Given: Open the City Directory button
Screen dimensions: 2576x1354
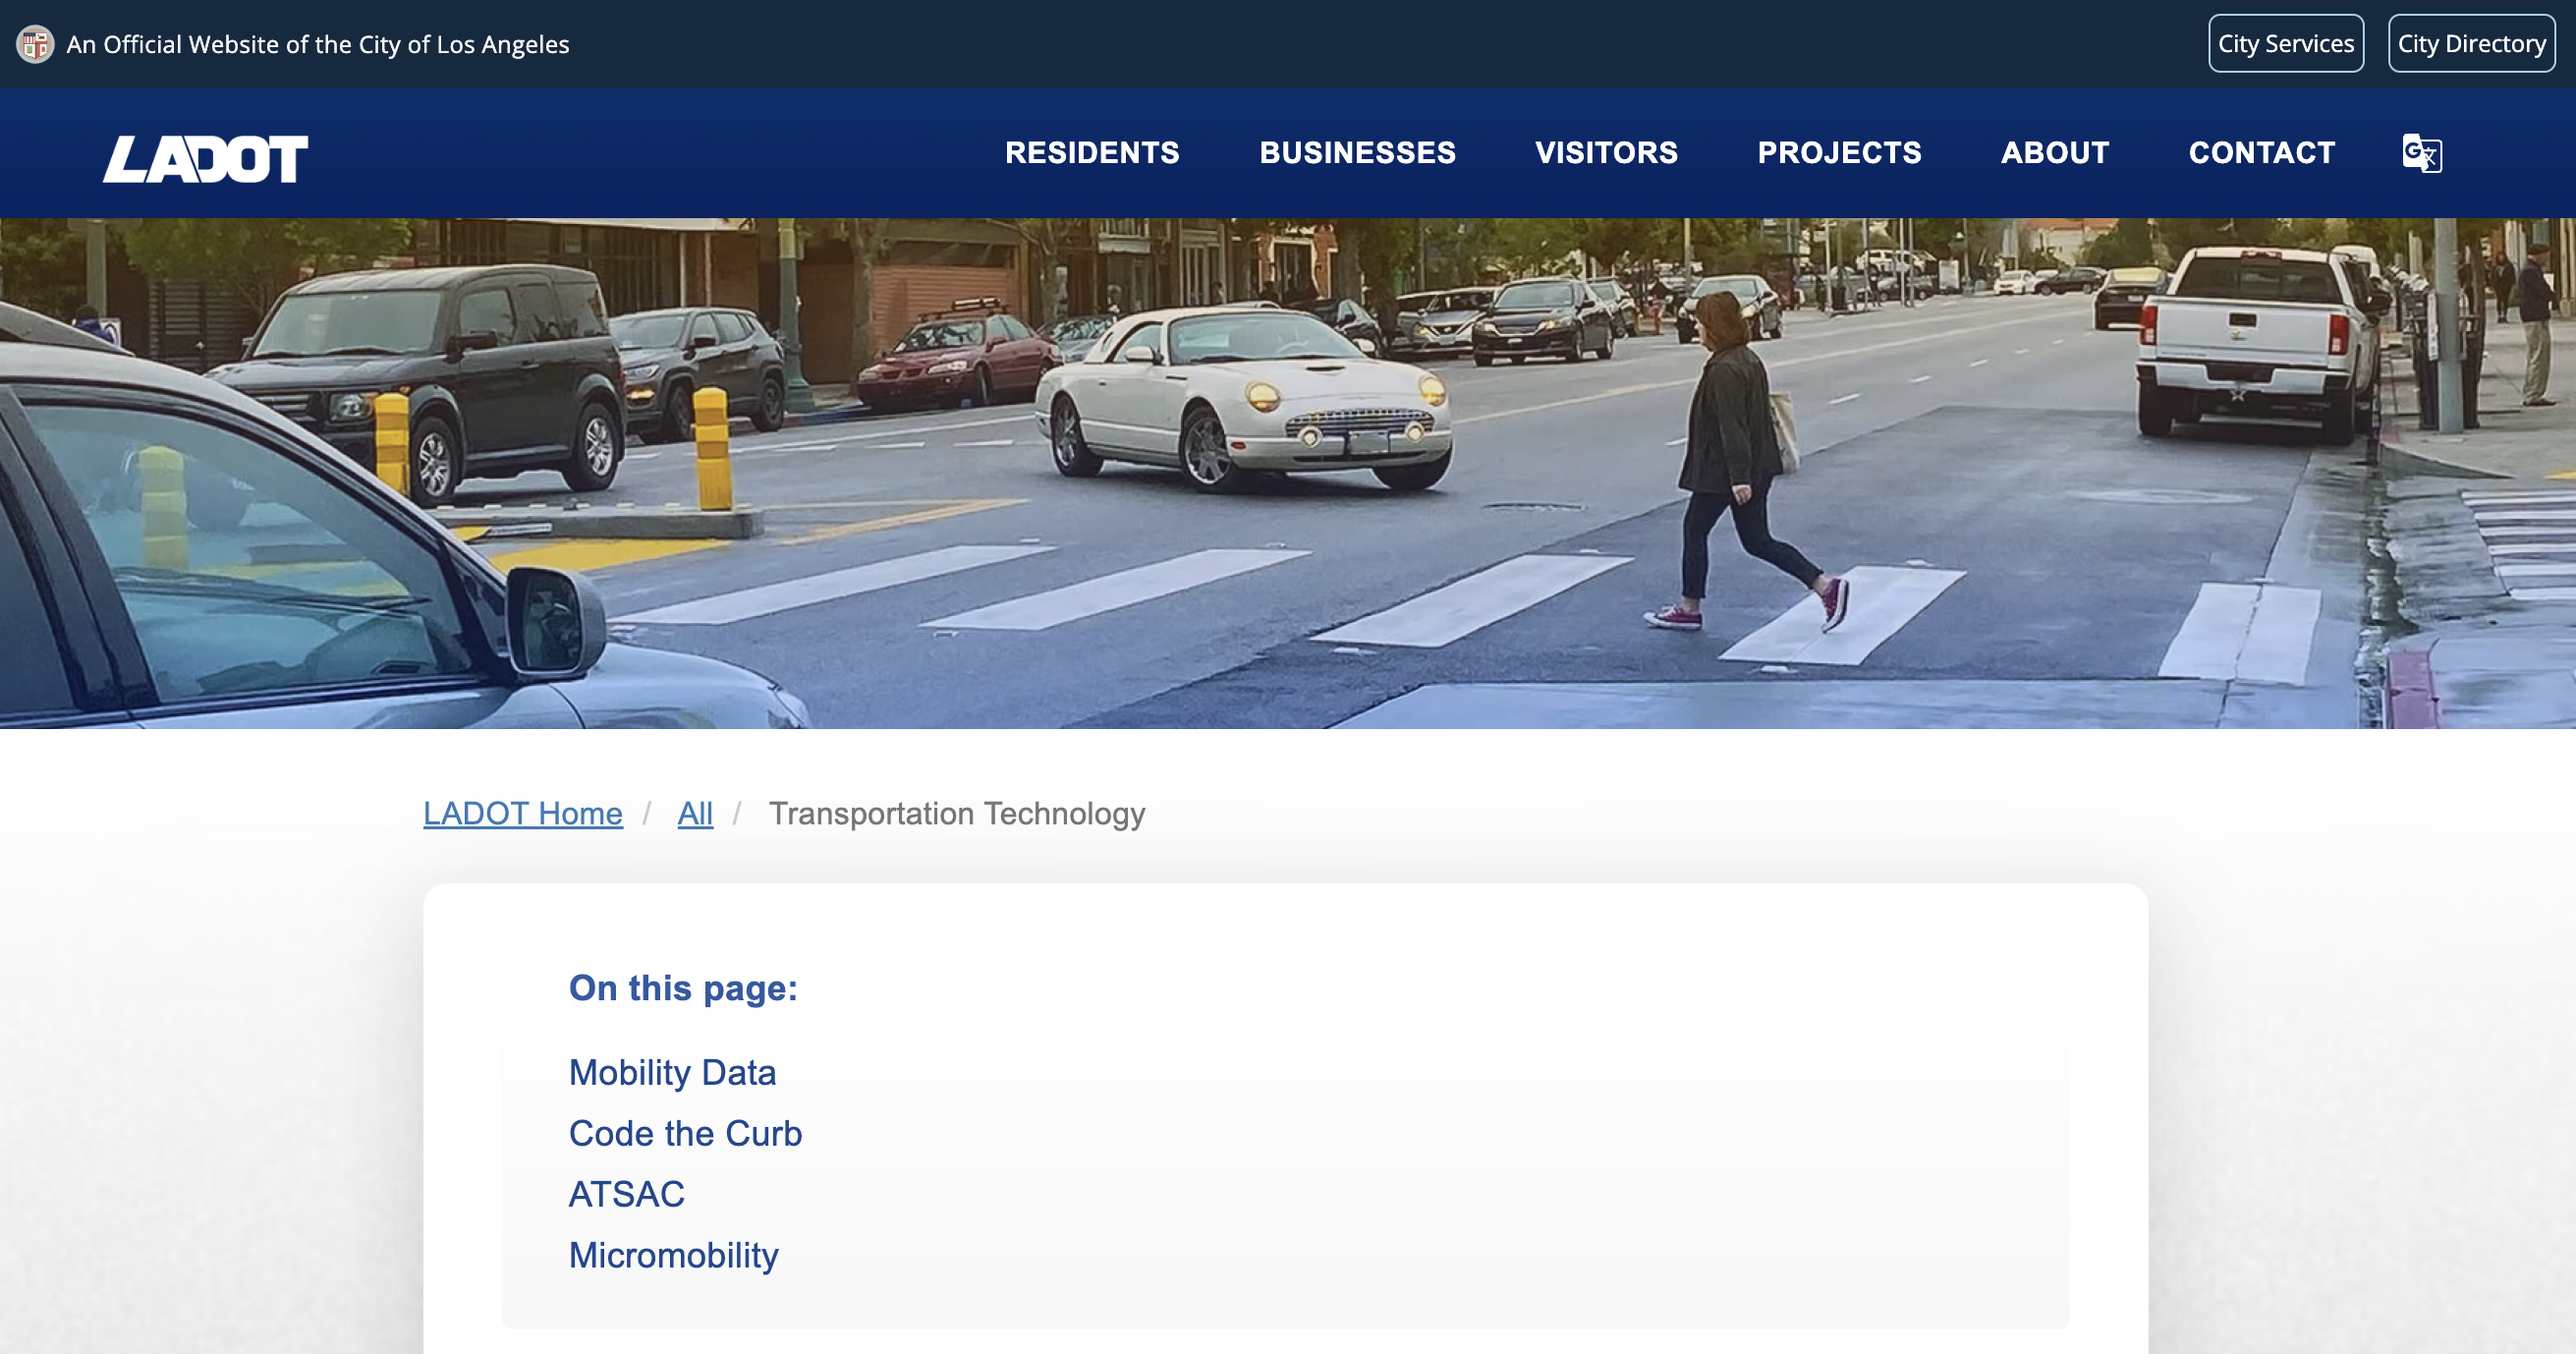Looking at the screenshot, I should [2470, 44].
